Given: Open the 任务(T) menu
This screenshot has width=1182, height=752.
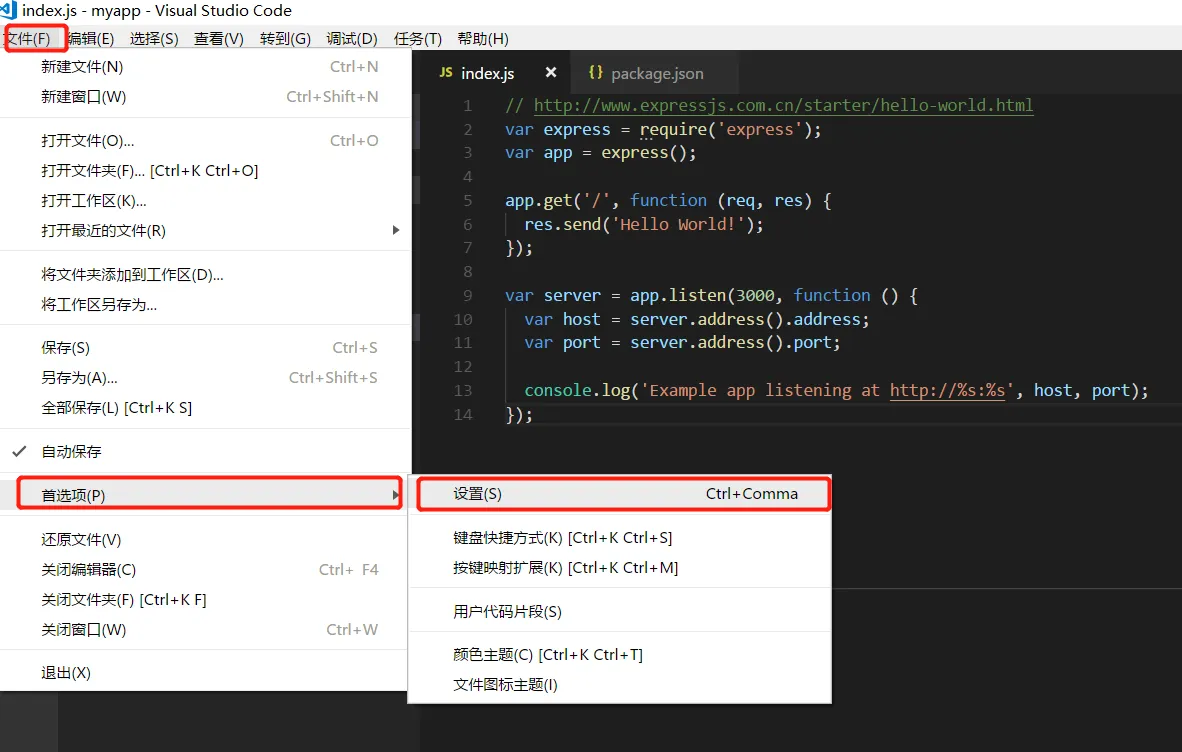Looking at the screenshot, I should (x=418, y=38).
